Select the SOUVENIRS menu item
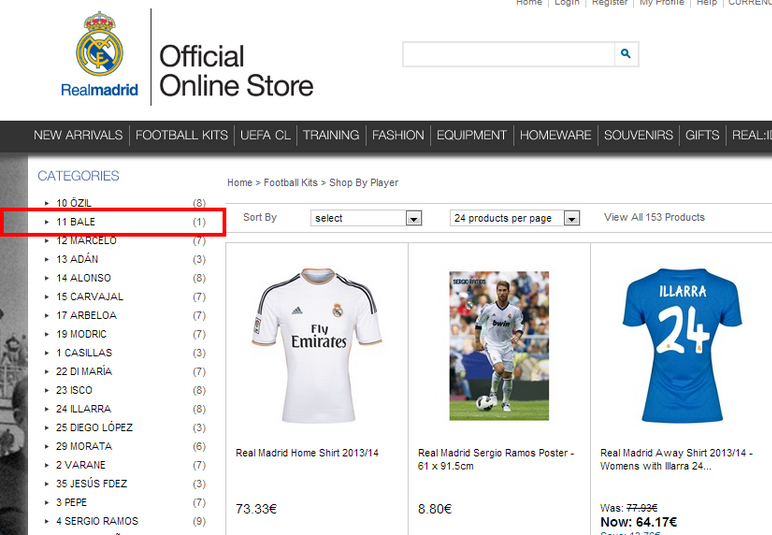Image resolution: width=772 pixels, height=535 pixels. [638, 135]
